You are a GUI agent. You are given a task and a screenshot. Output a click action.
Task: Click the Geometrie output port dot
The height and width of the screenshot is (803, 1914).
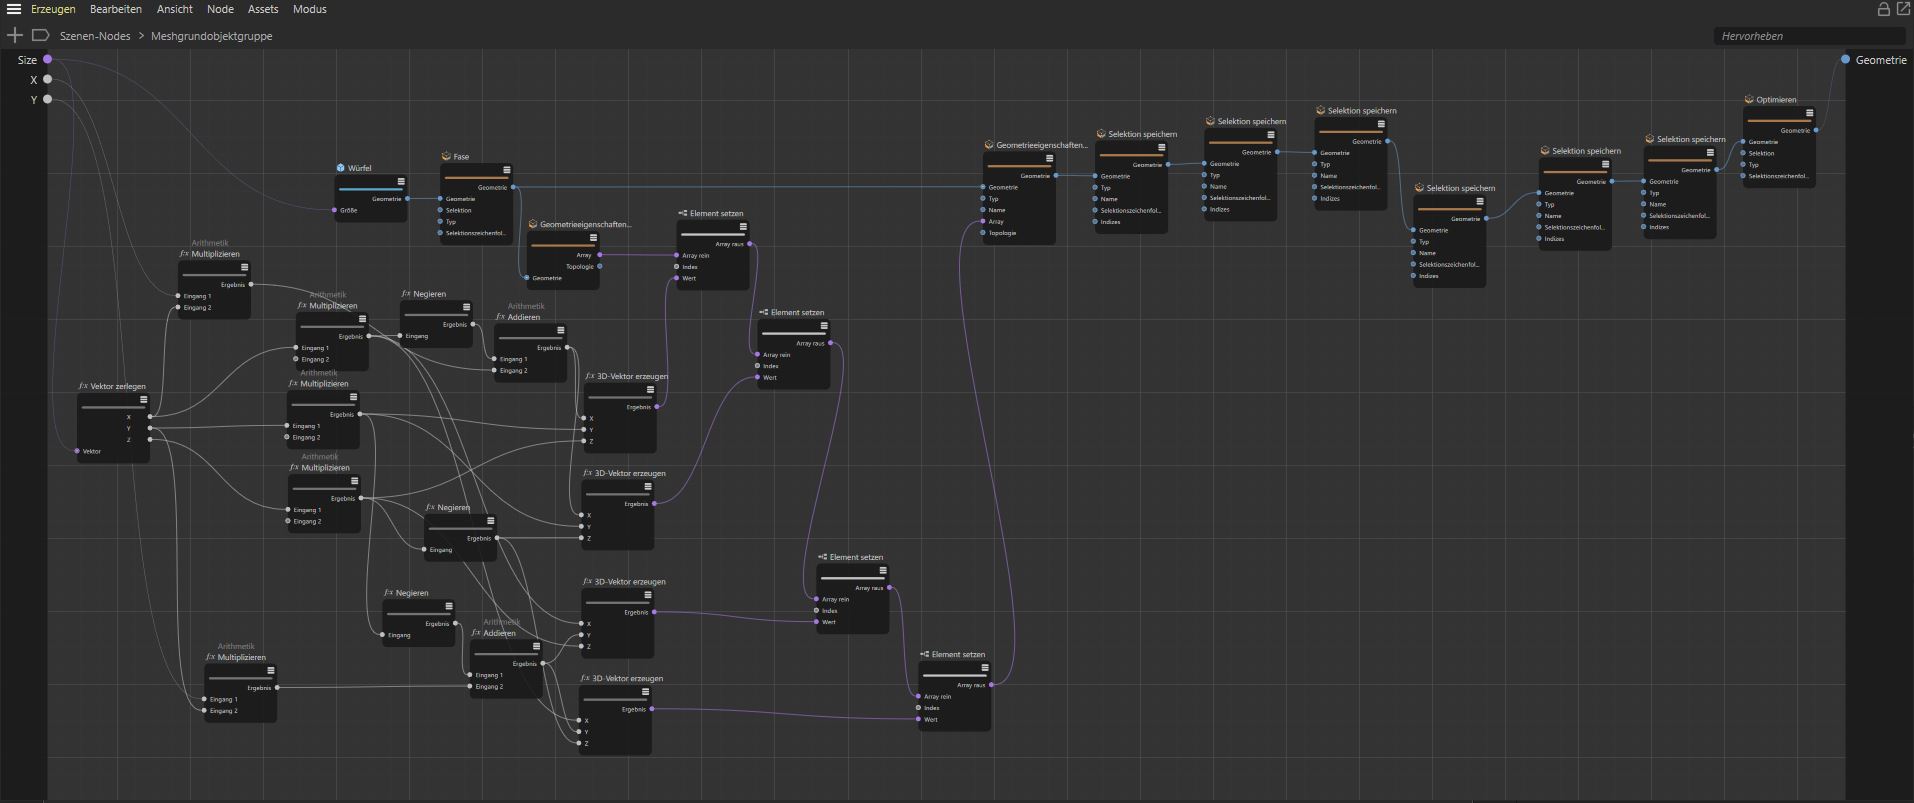point(1845,60)
